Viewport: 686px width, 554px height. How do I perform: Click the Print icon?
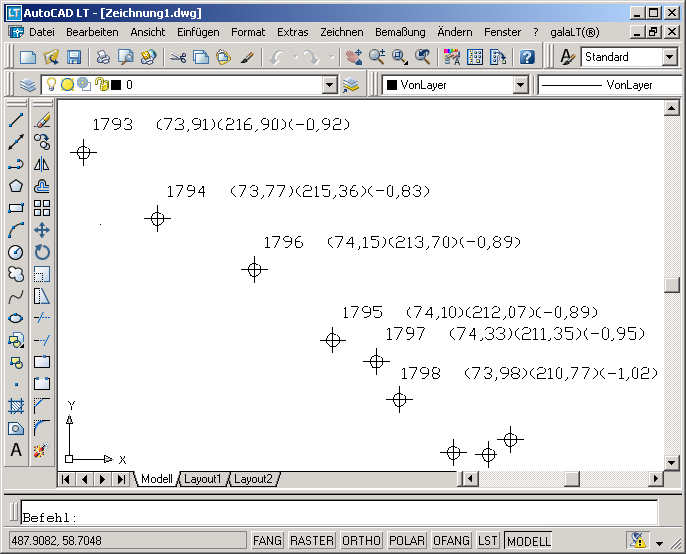point(103,57)
